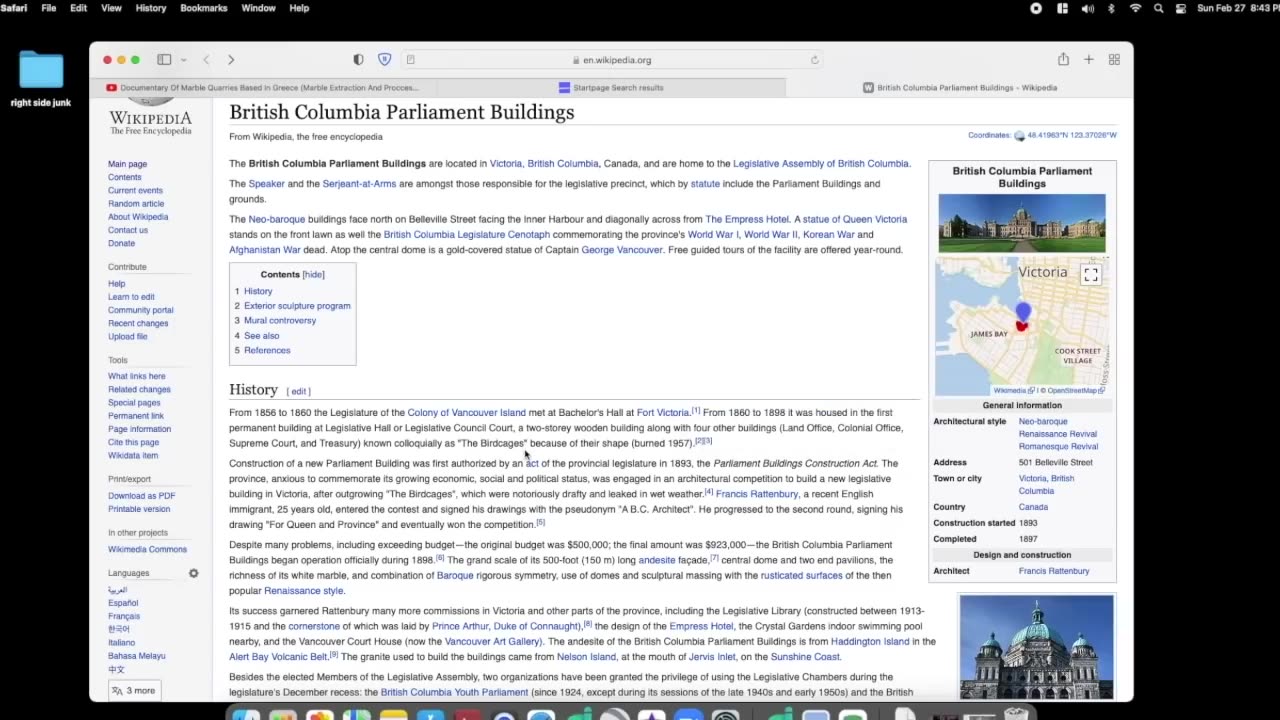Click the globe icon beside coordinates
1280x720 pixels.
point(1020,135)
